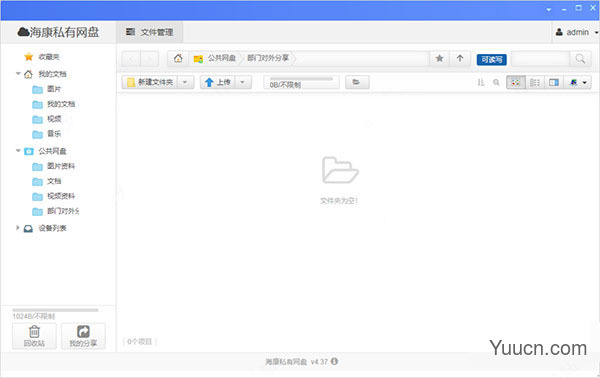Select the 部门对外分享 folder in the tree
The width and height of the screenshot is (600, 378).
(63, 211)
